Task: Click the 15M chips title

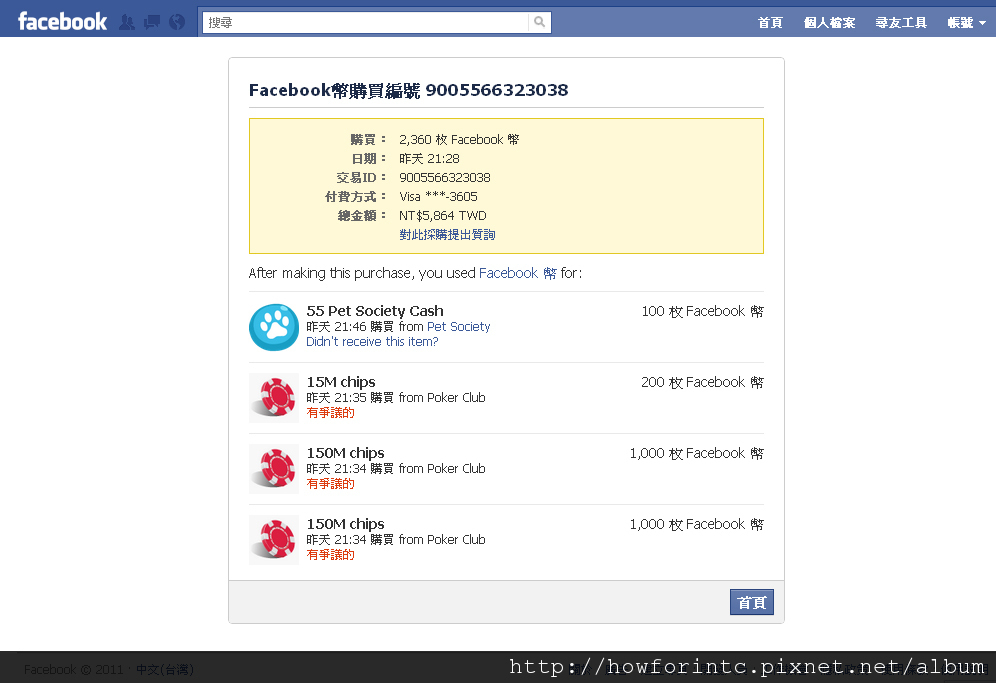Action: [x=341, y=382]
